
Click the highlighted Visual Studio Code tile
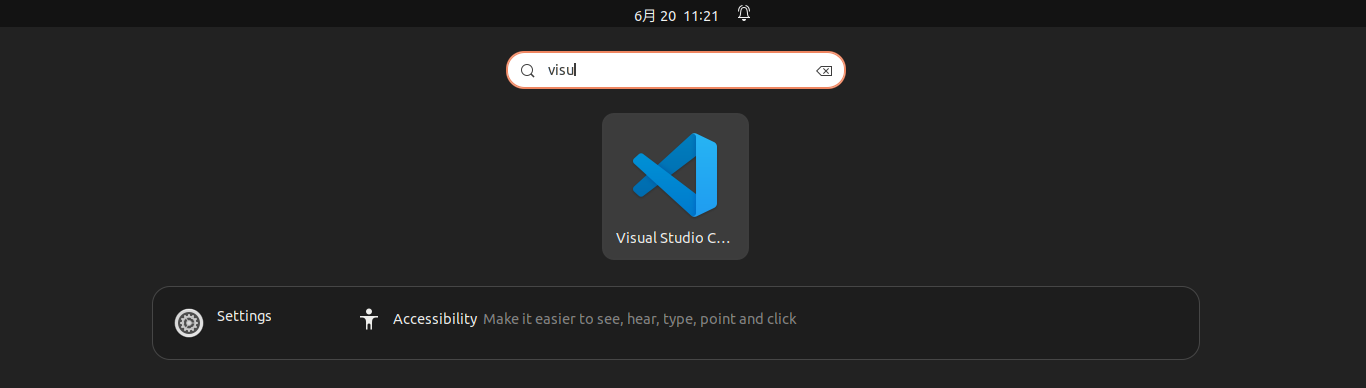coord(675,186)
